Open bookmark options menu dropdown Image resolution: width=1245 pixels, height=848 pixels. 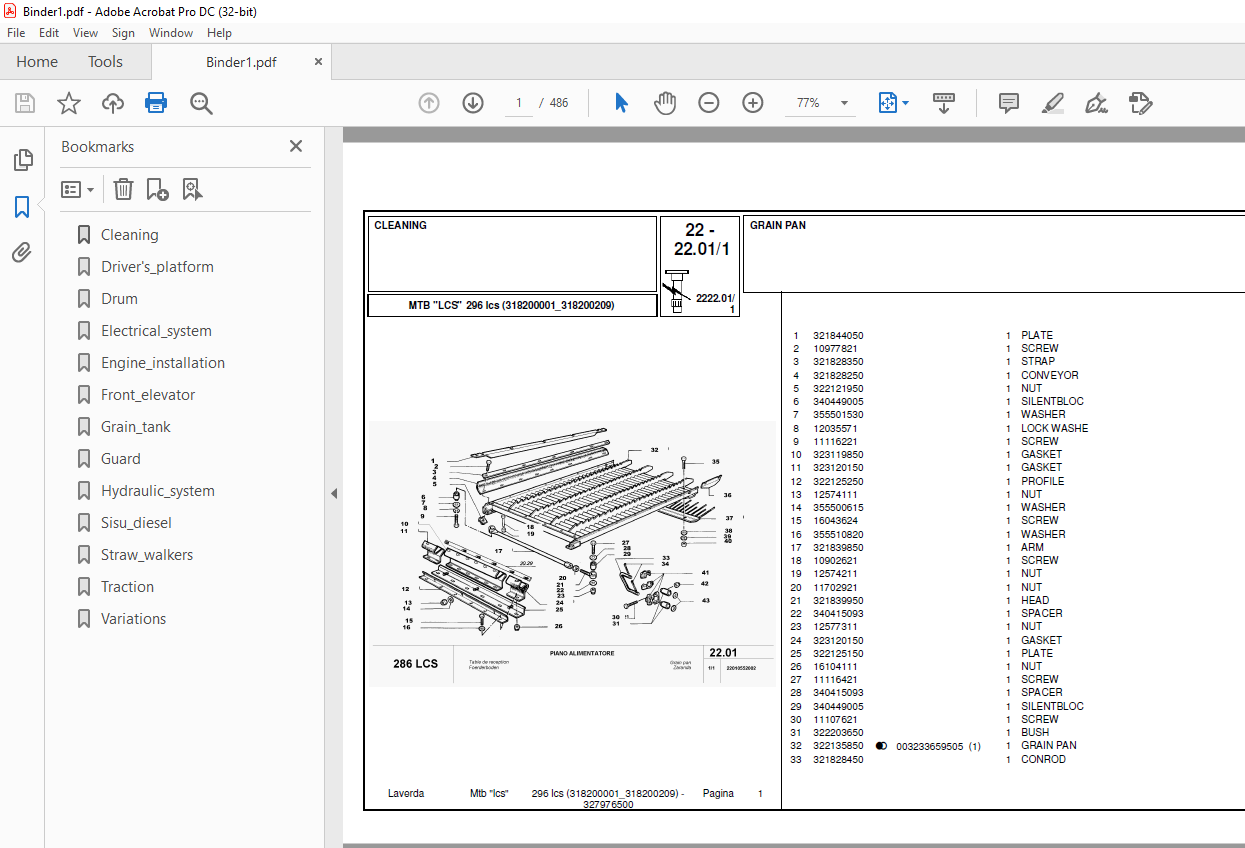[x=77, y=189]
